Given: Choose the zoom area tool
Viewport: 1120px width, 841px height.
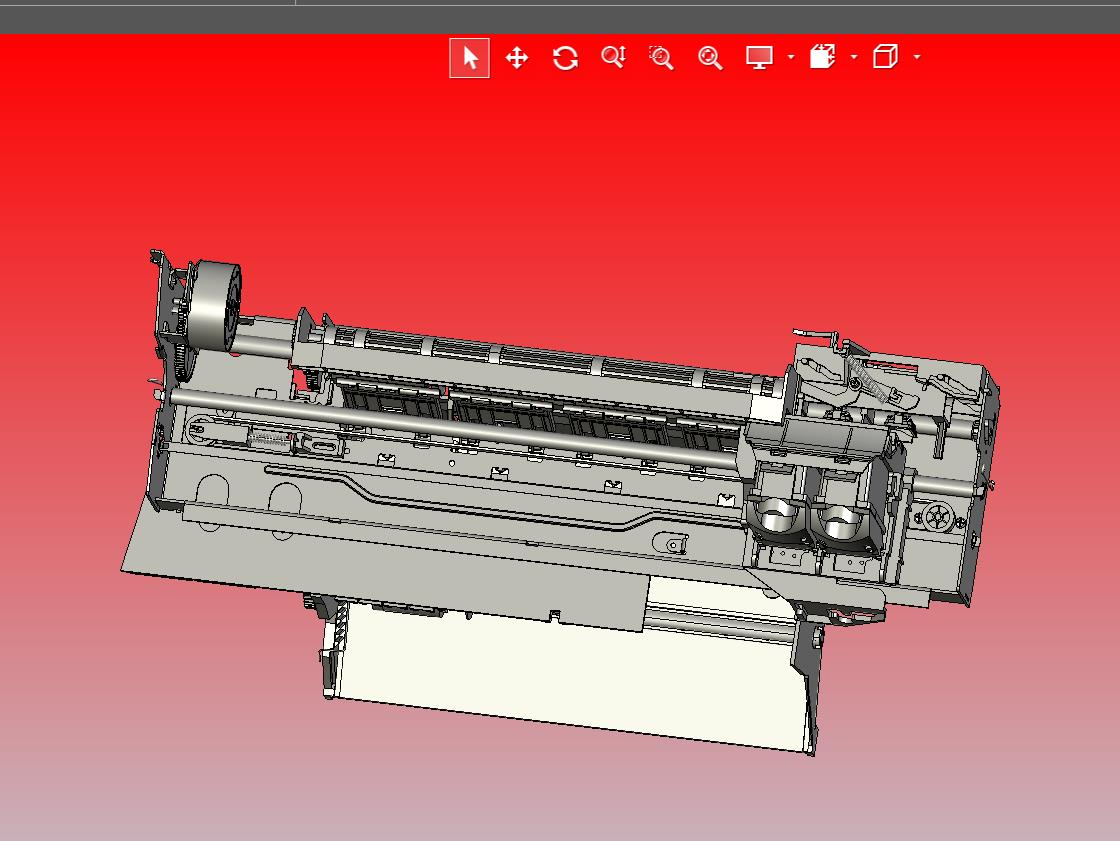Looking at the screenshot, I should (661, 58).
